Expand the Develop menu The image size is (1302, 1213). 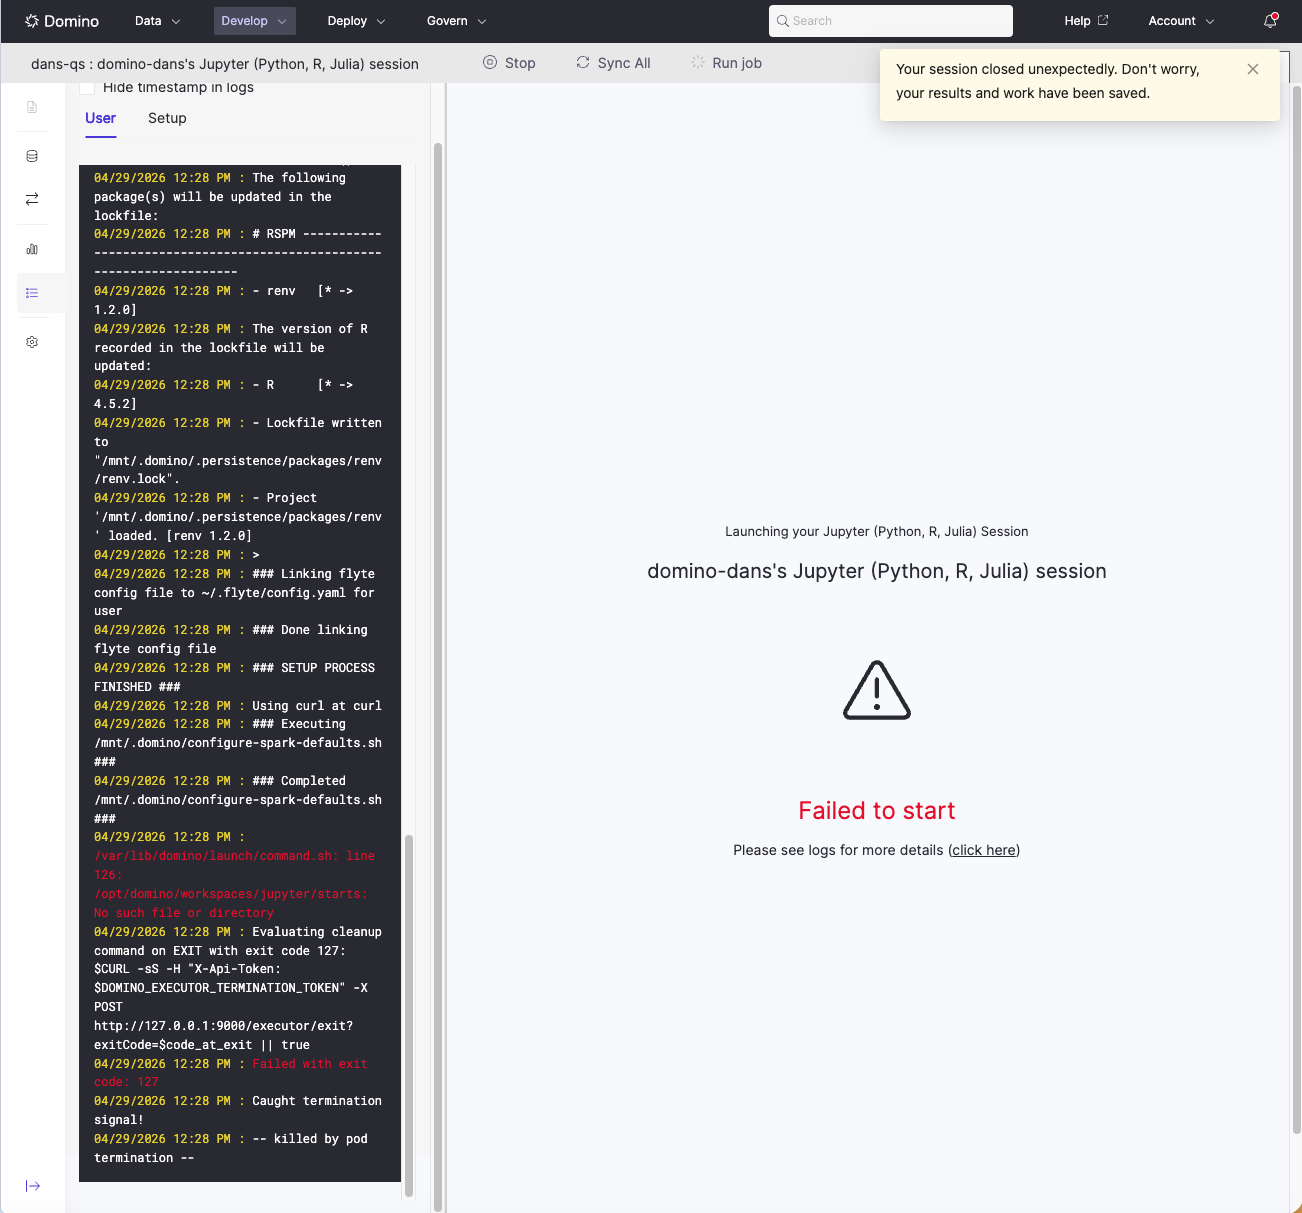pos(254,21)
